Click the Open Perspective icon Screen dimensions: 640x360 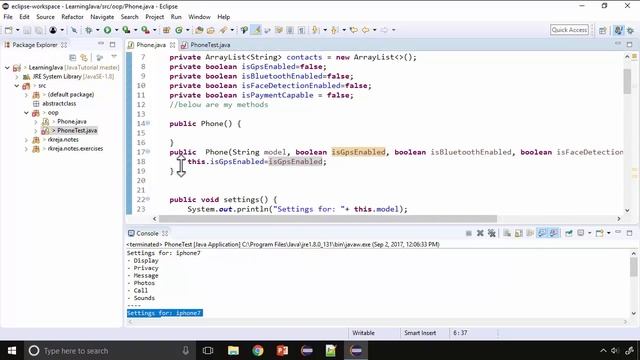(603, 30)
